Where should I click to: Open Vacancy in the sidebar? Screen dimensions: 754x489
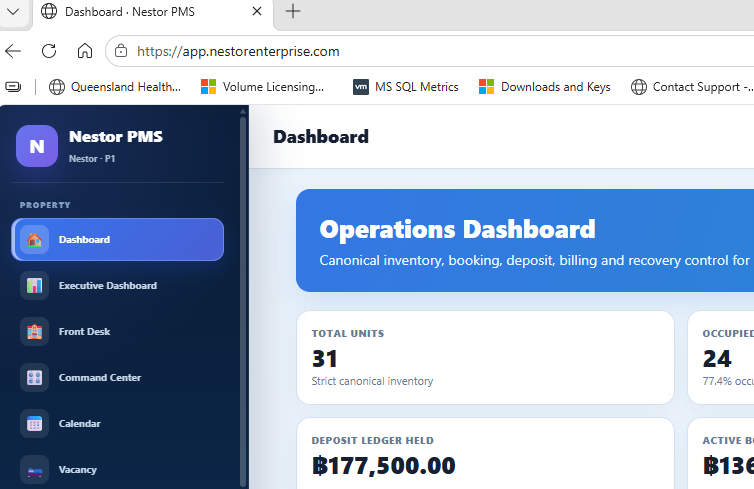coord(118,470)
